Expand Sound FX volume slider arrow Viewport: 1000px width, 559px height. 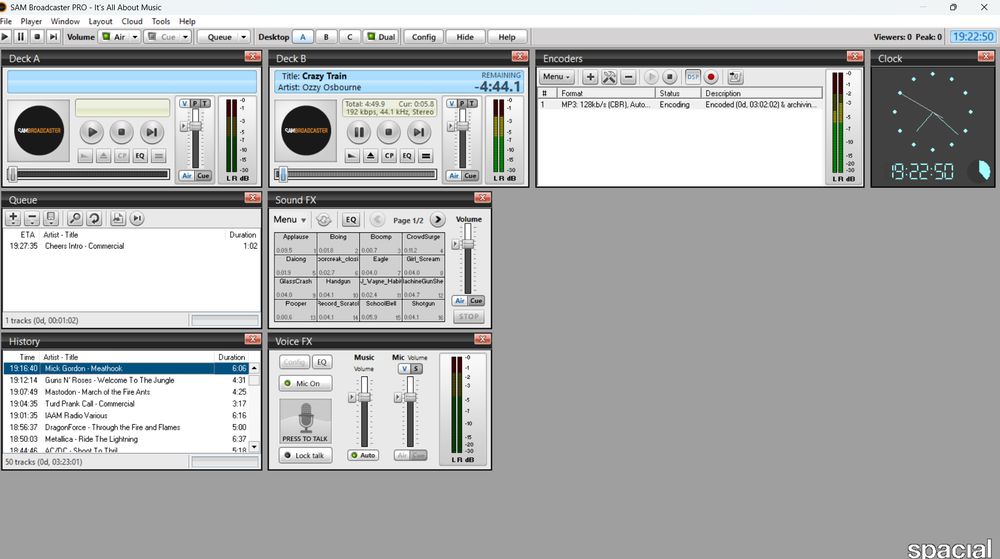tap(455, 244)
